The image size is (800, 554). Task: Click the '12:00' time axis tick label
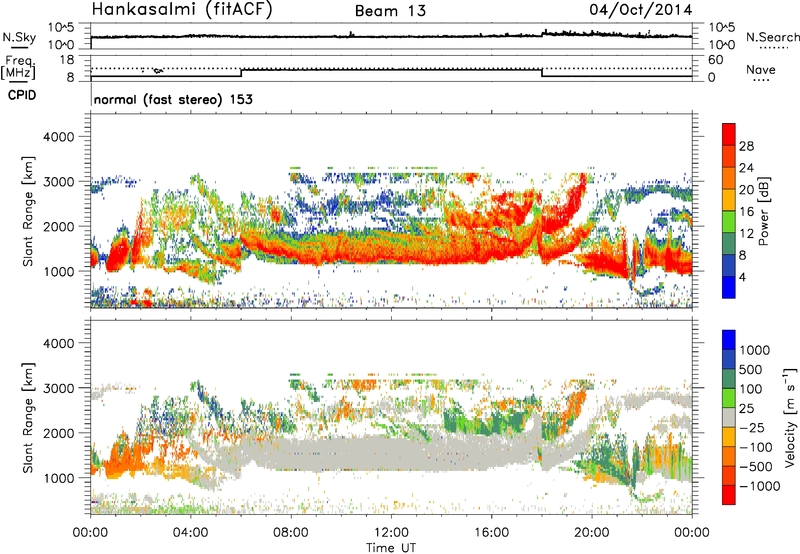391,533
